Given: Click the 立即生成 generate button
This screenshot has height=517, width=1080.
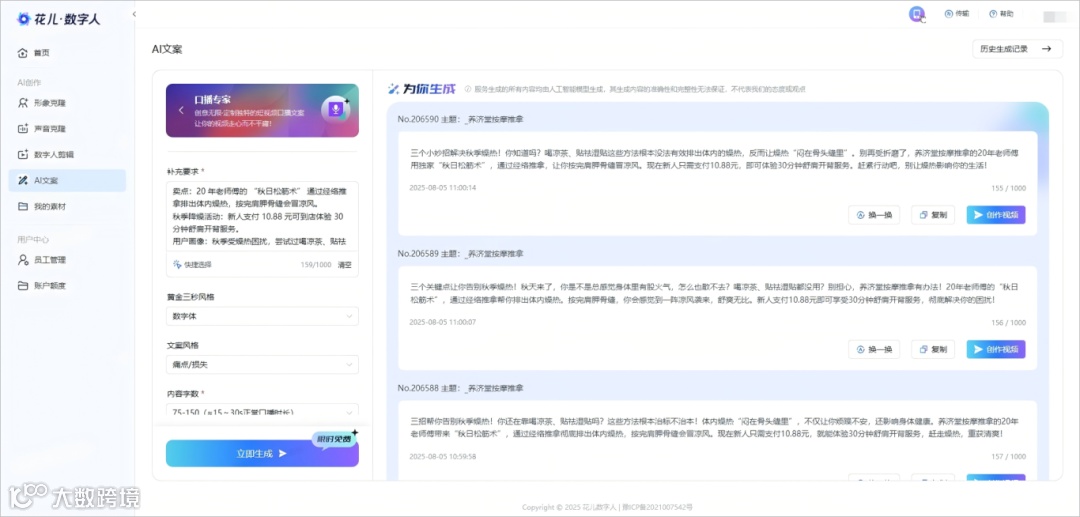Looking at the screenshot, I should point(262,454).
